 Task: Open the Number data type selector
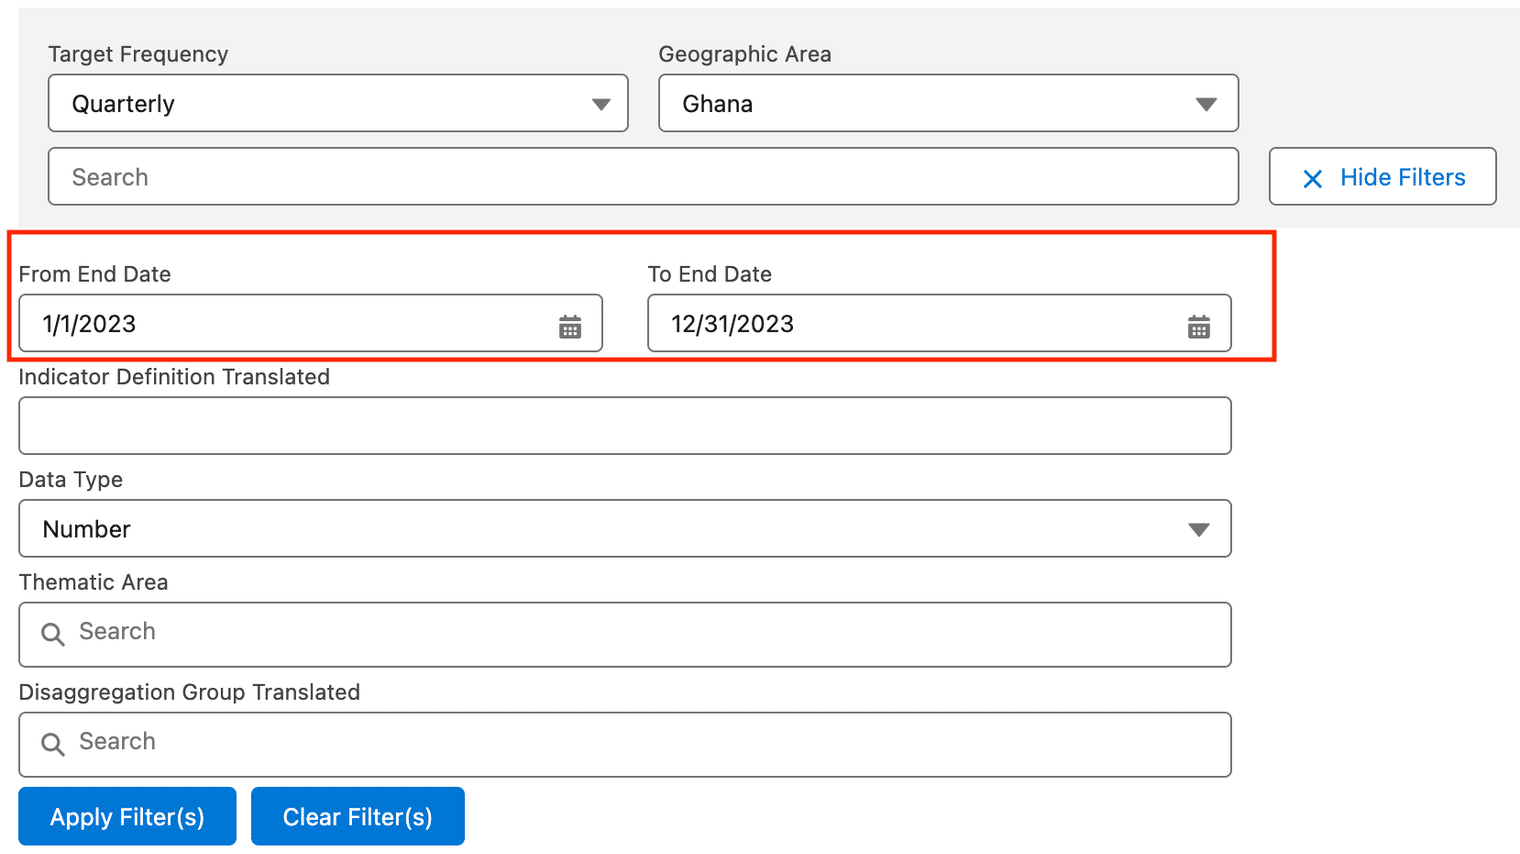[625, 529]
